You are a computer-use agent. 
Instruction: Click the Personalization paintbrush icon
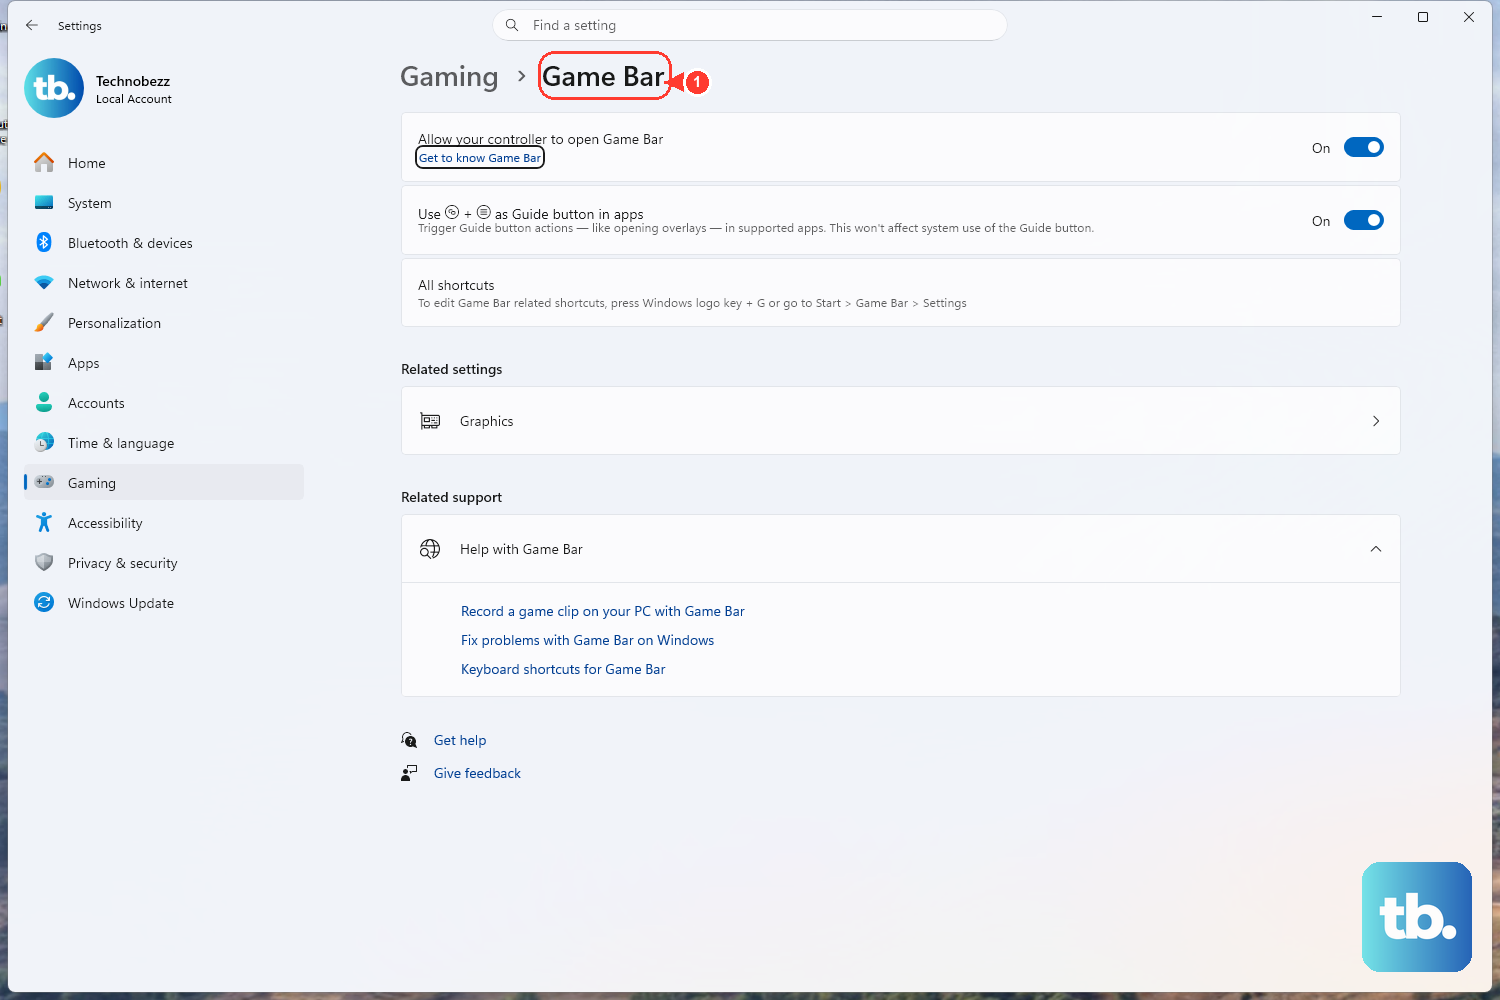coord(44,322)
